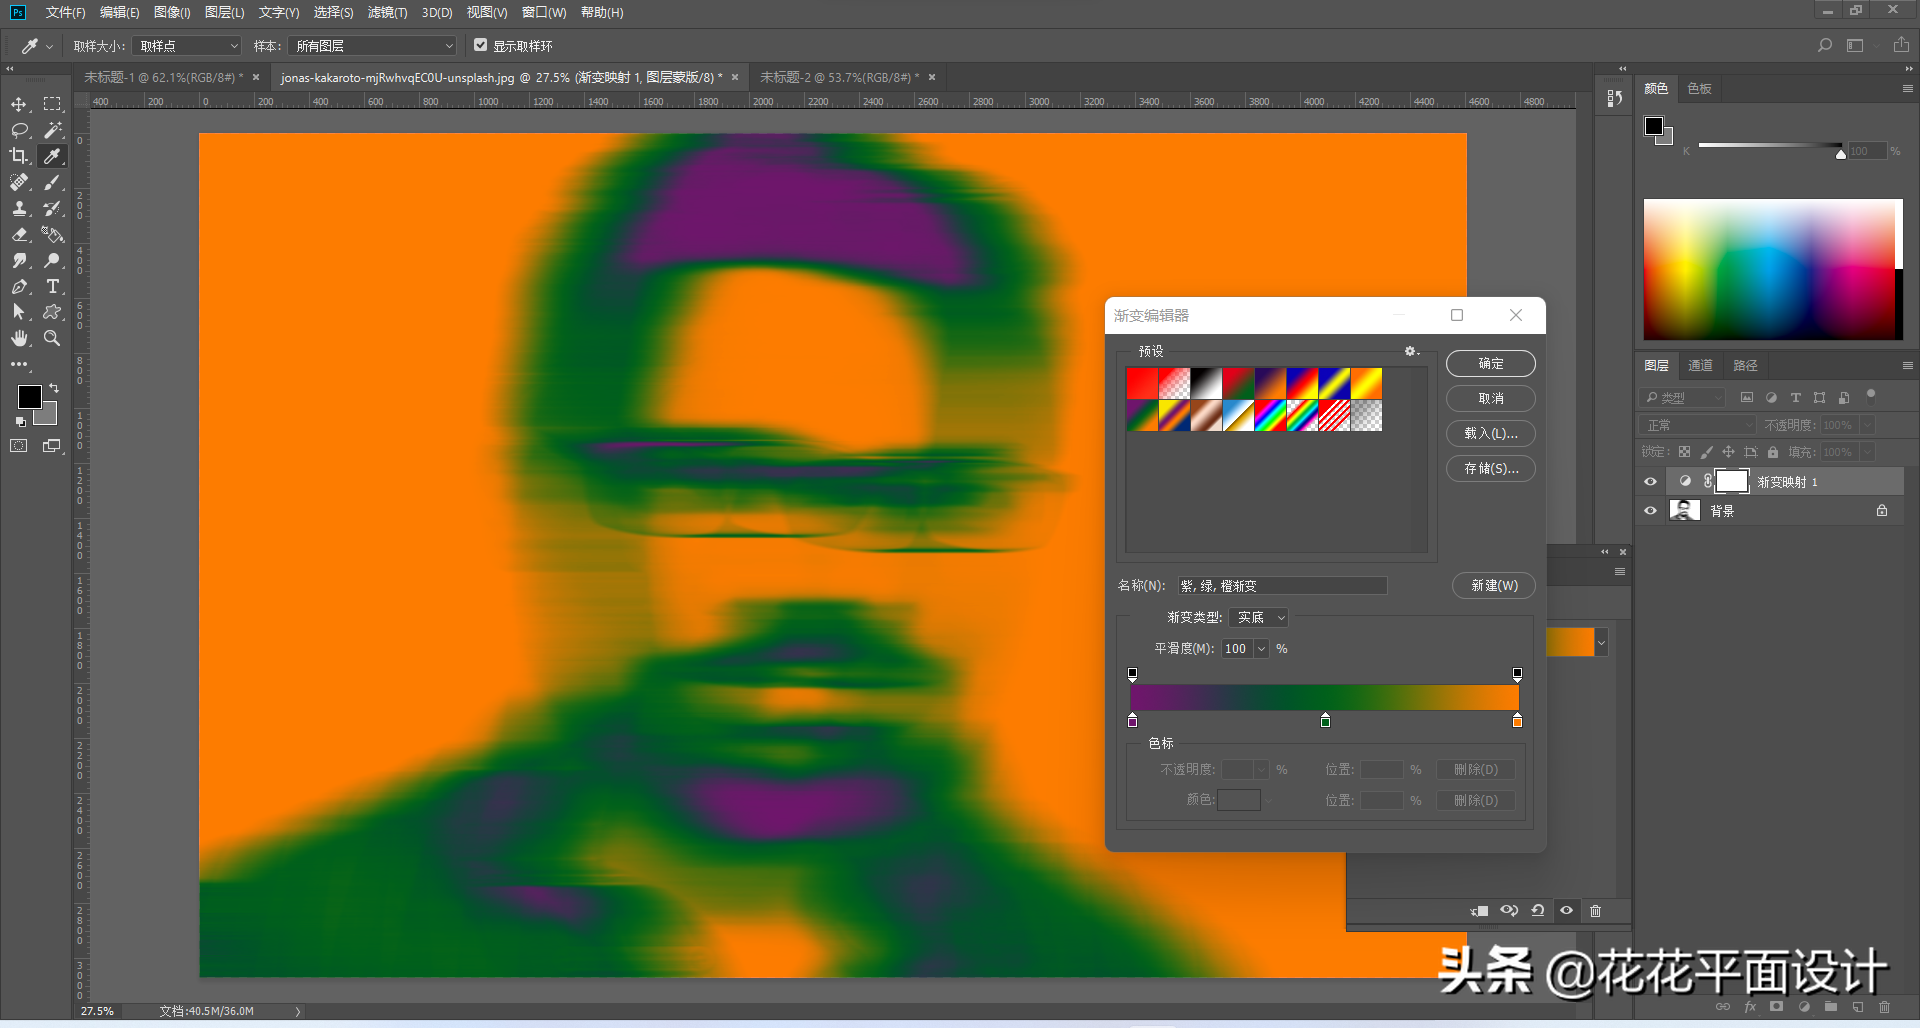Open gradient presets gear menu
This screenshot has width=1920, height=1028.
point(1411,351)
